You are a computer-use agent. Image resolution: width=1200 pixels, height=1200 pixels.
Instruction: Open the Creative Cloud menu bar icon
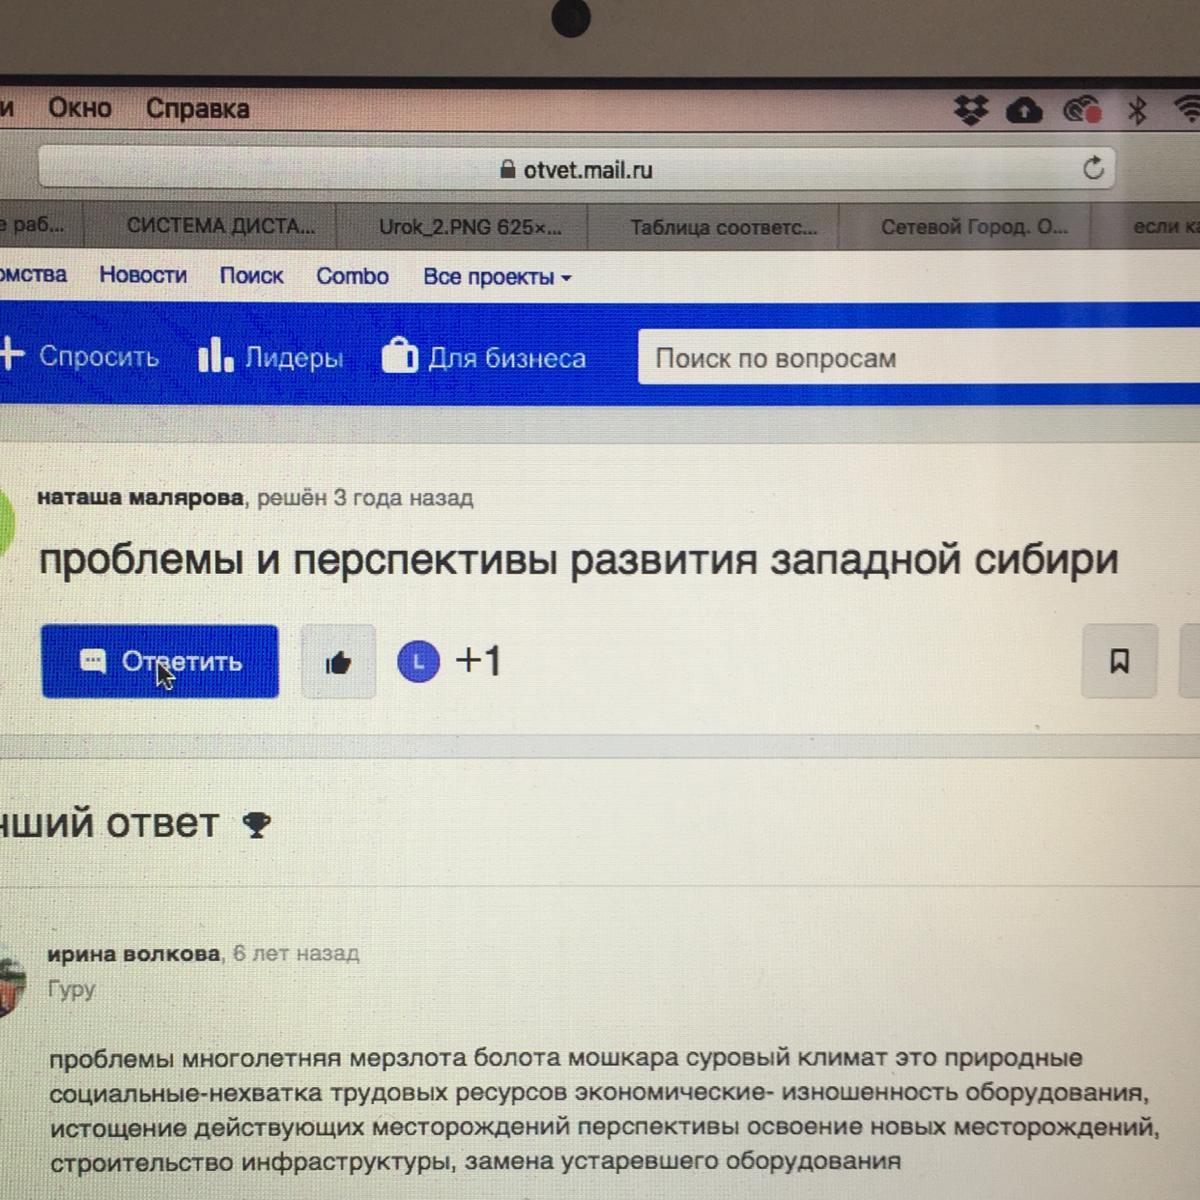1081,110
